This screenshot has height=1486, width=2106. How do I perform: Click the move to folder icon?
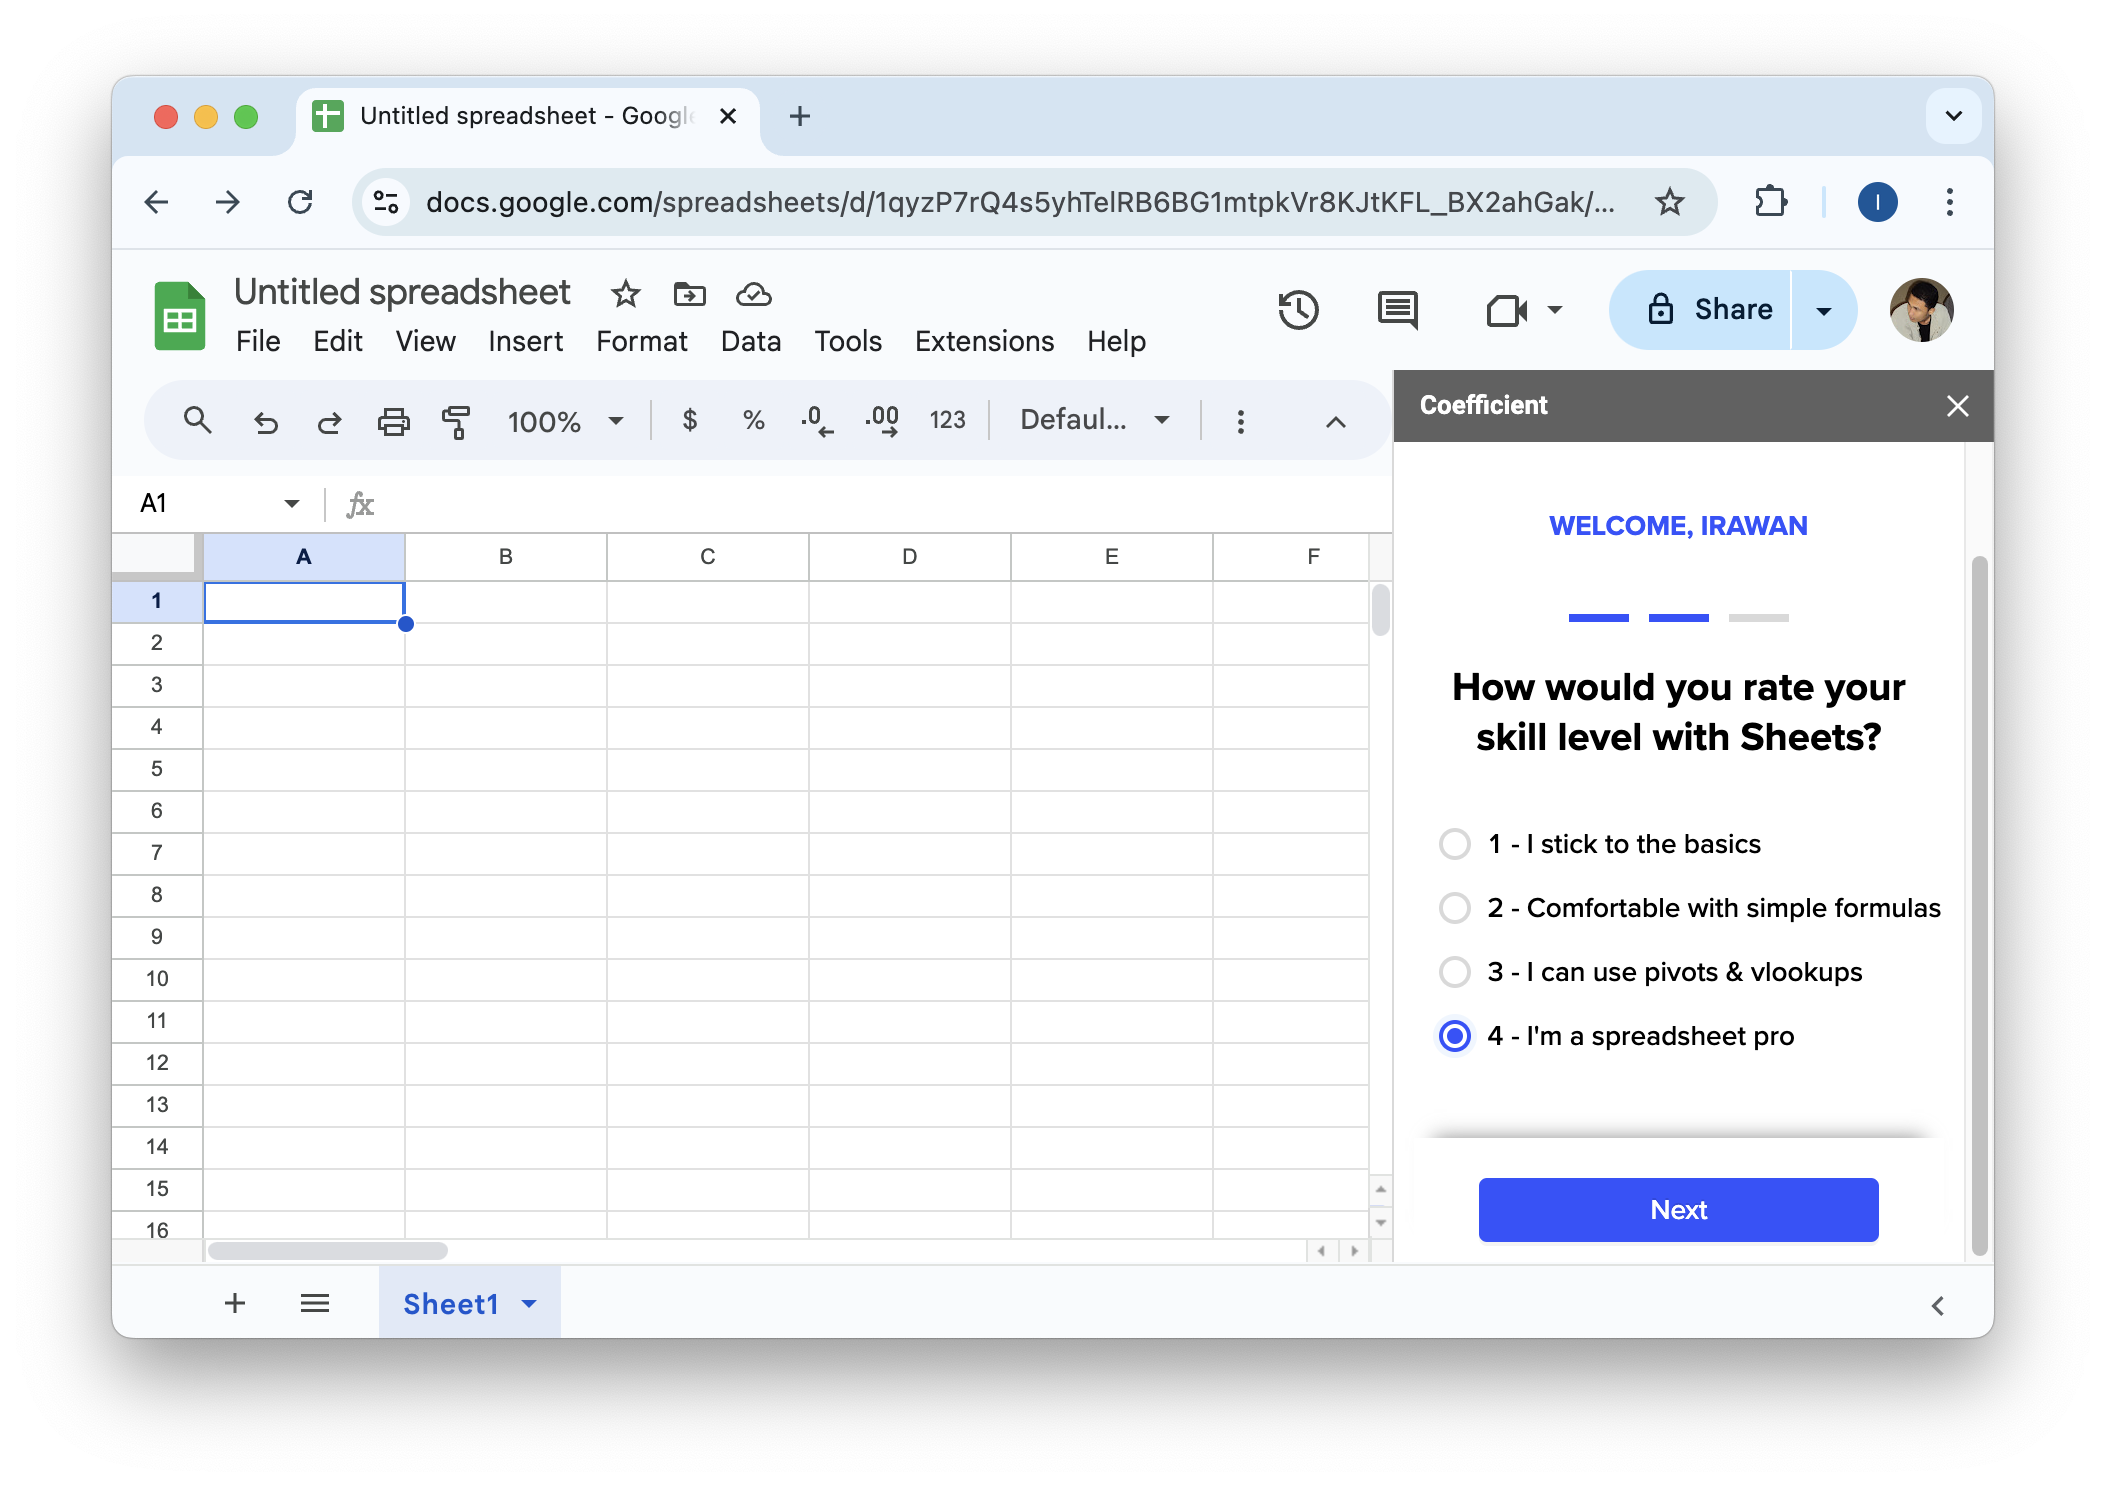[x=689, y=294]
